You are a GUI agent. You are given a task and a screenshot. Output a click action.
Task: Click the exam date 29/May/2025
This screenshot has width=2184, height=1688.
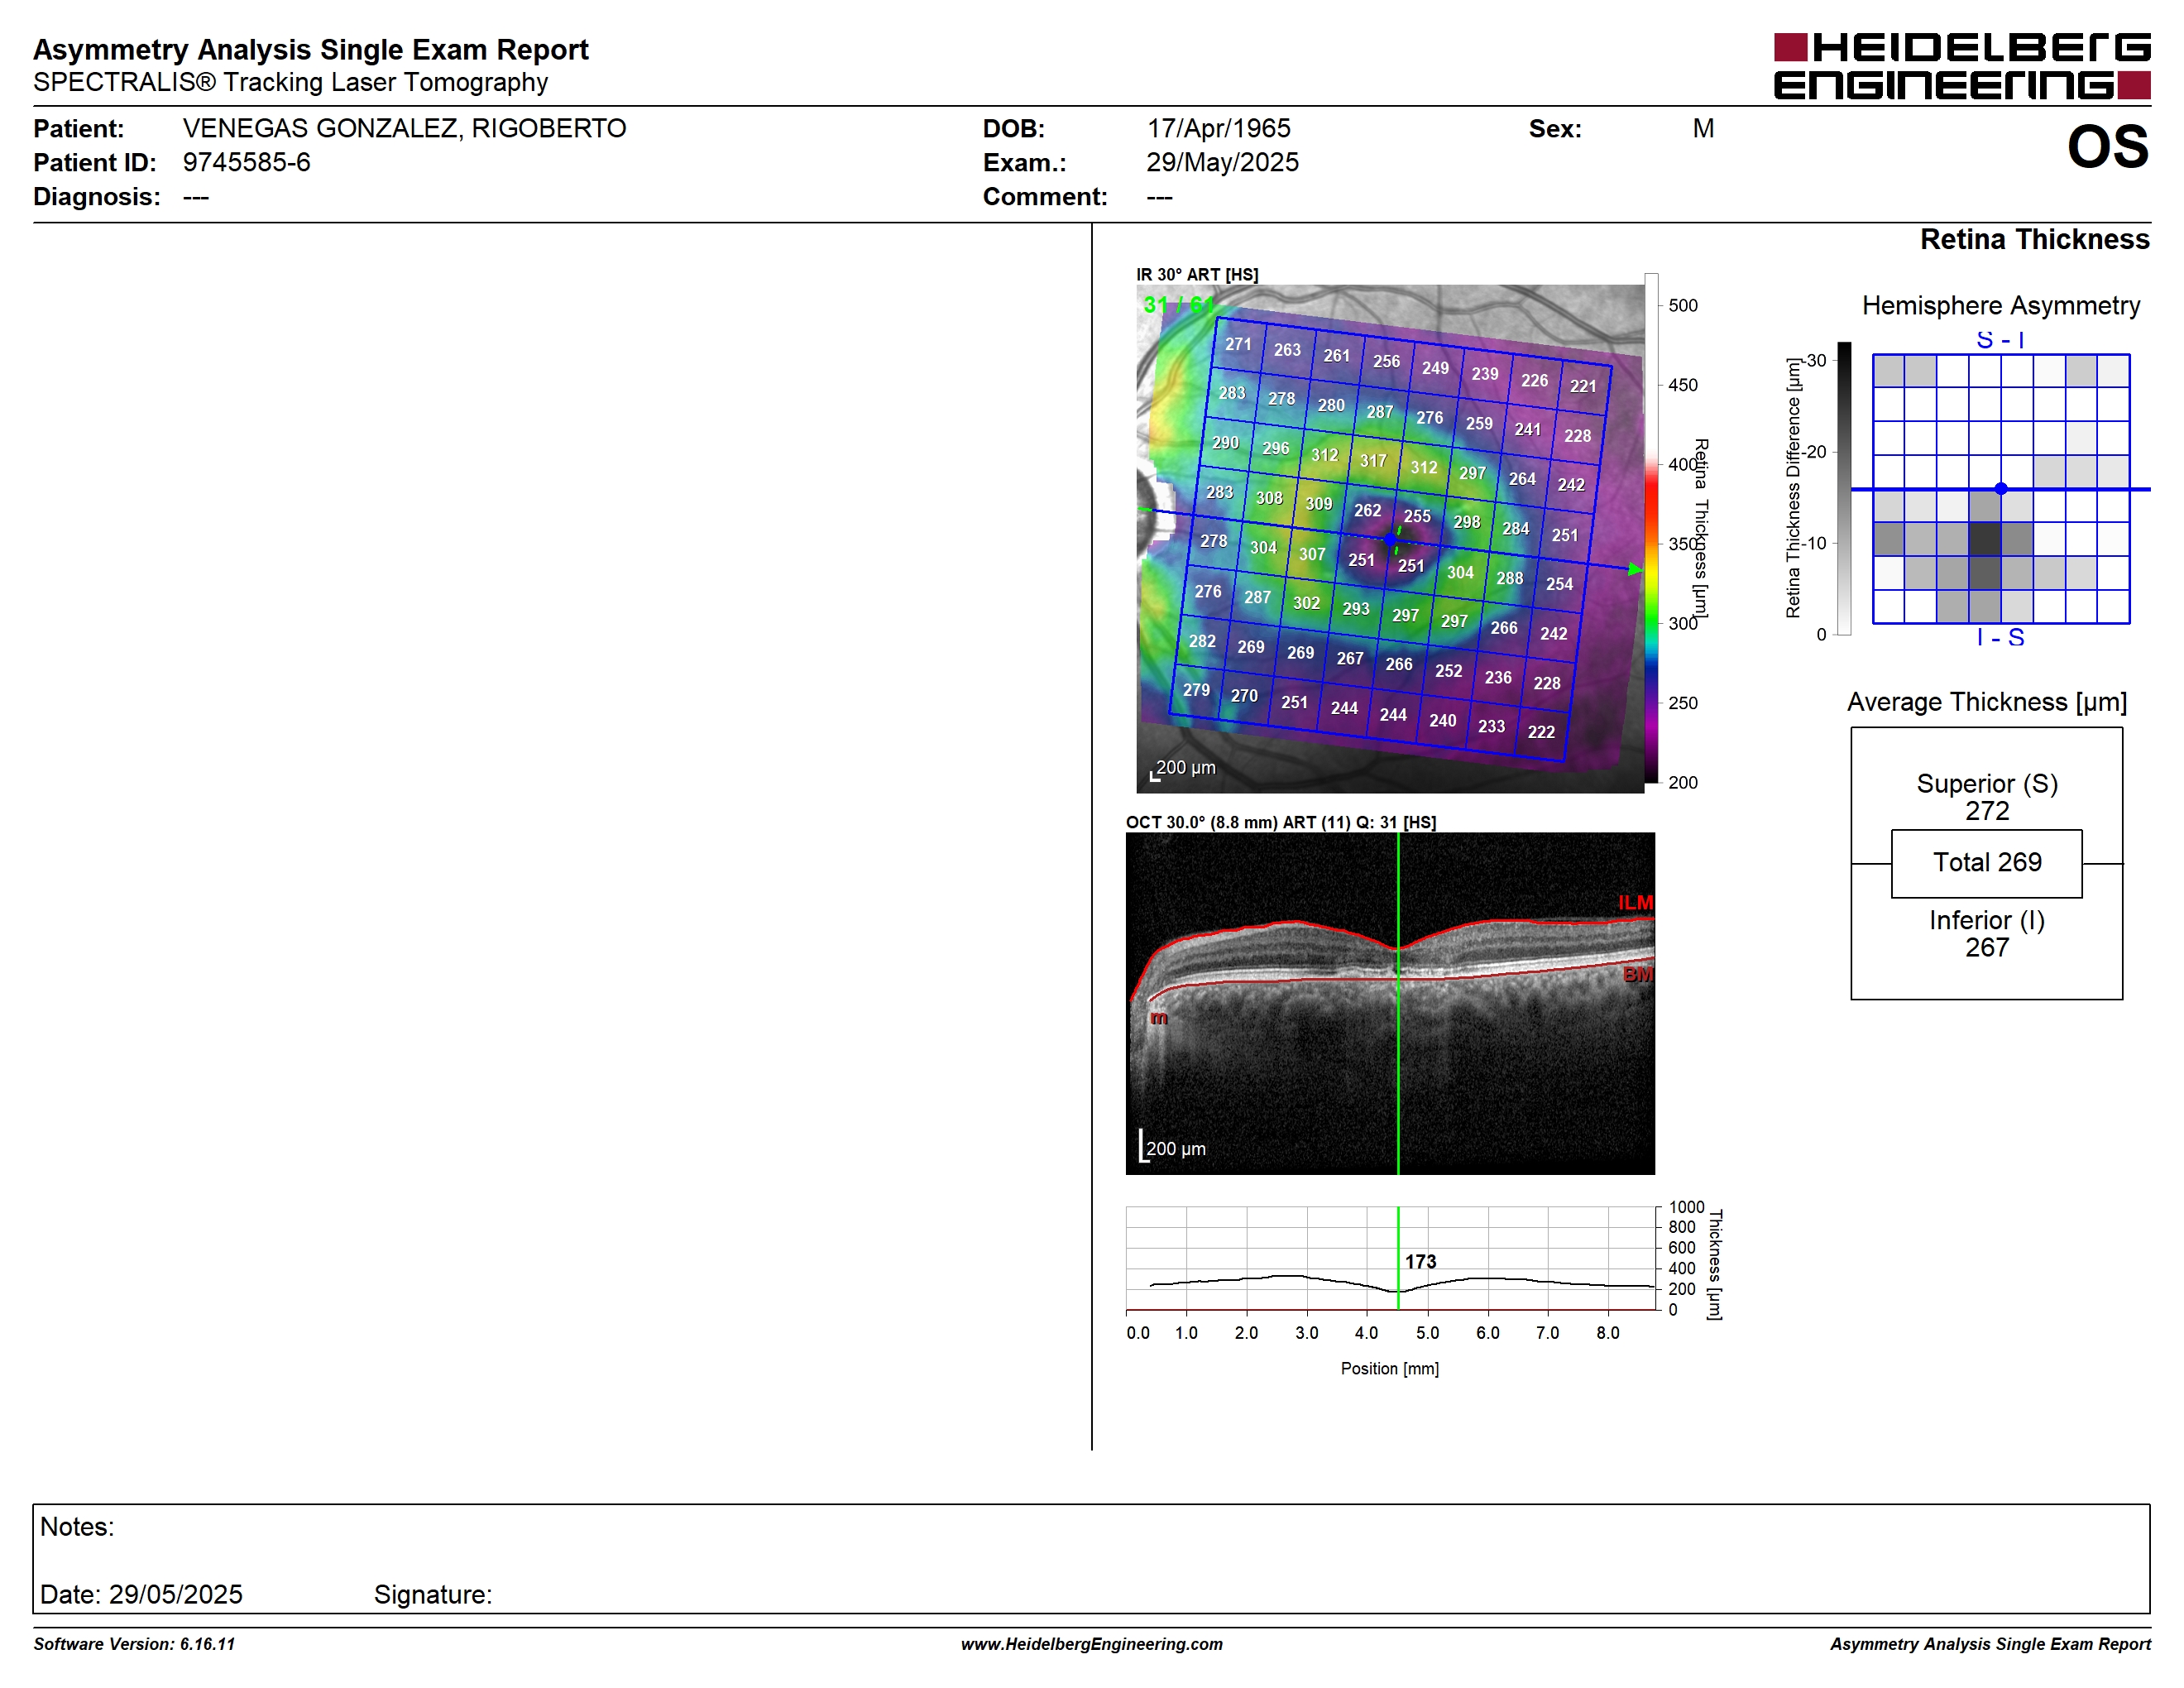[1222, 162]
